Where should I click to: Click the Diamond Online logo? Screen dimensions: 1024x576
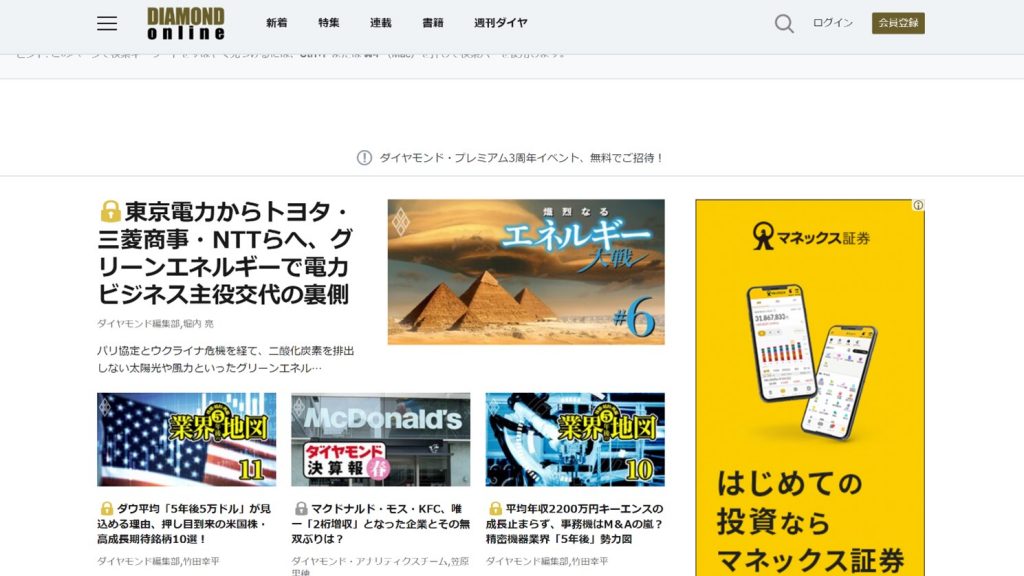tap(186, 24)
